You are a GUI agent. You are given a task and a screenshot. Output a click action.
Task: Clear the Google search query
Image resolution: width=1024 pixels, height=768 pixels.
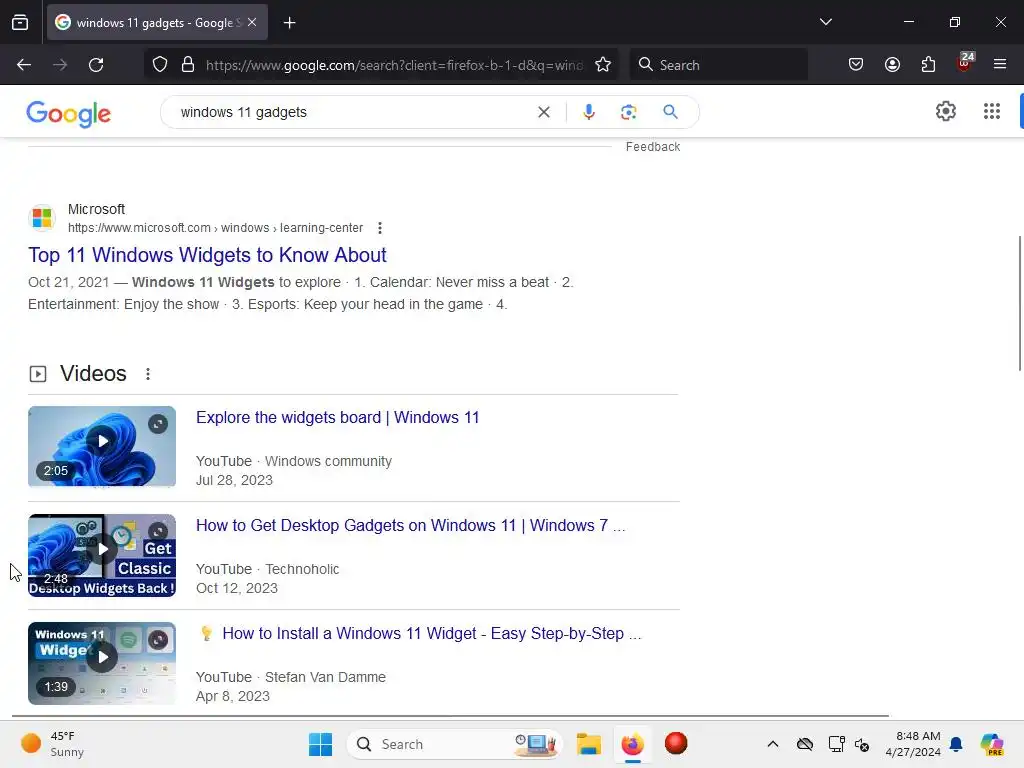coord(543,112)
